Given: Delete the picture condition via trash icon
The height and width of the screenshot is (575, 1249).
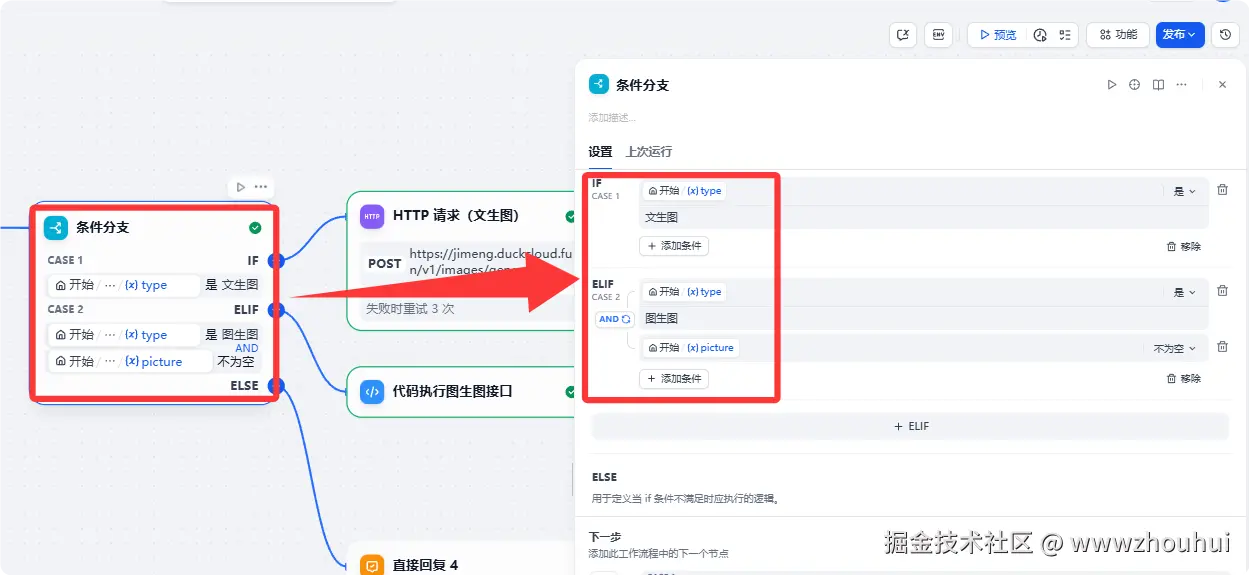Looking at the screenshot, I should tap(1222, 347).
